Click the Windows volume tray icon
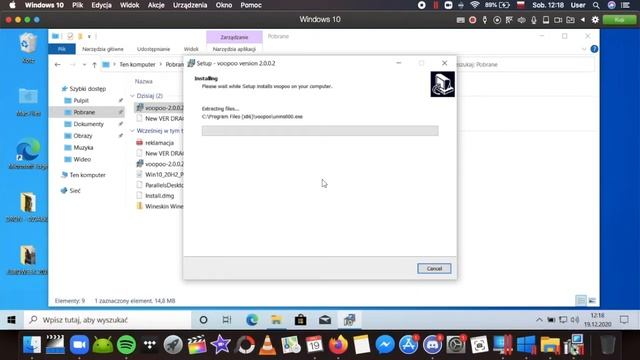The height and width of the screenshot is (360, 640). (x=575, y=320)
